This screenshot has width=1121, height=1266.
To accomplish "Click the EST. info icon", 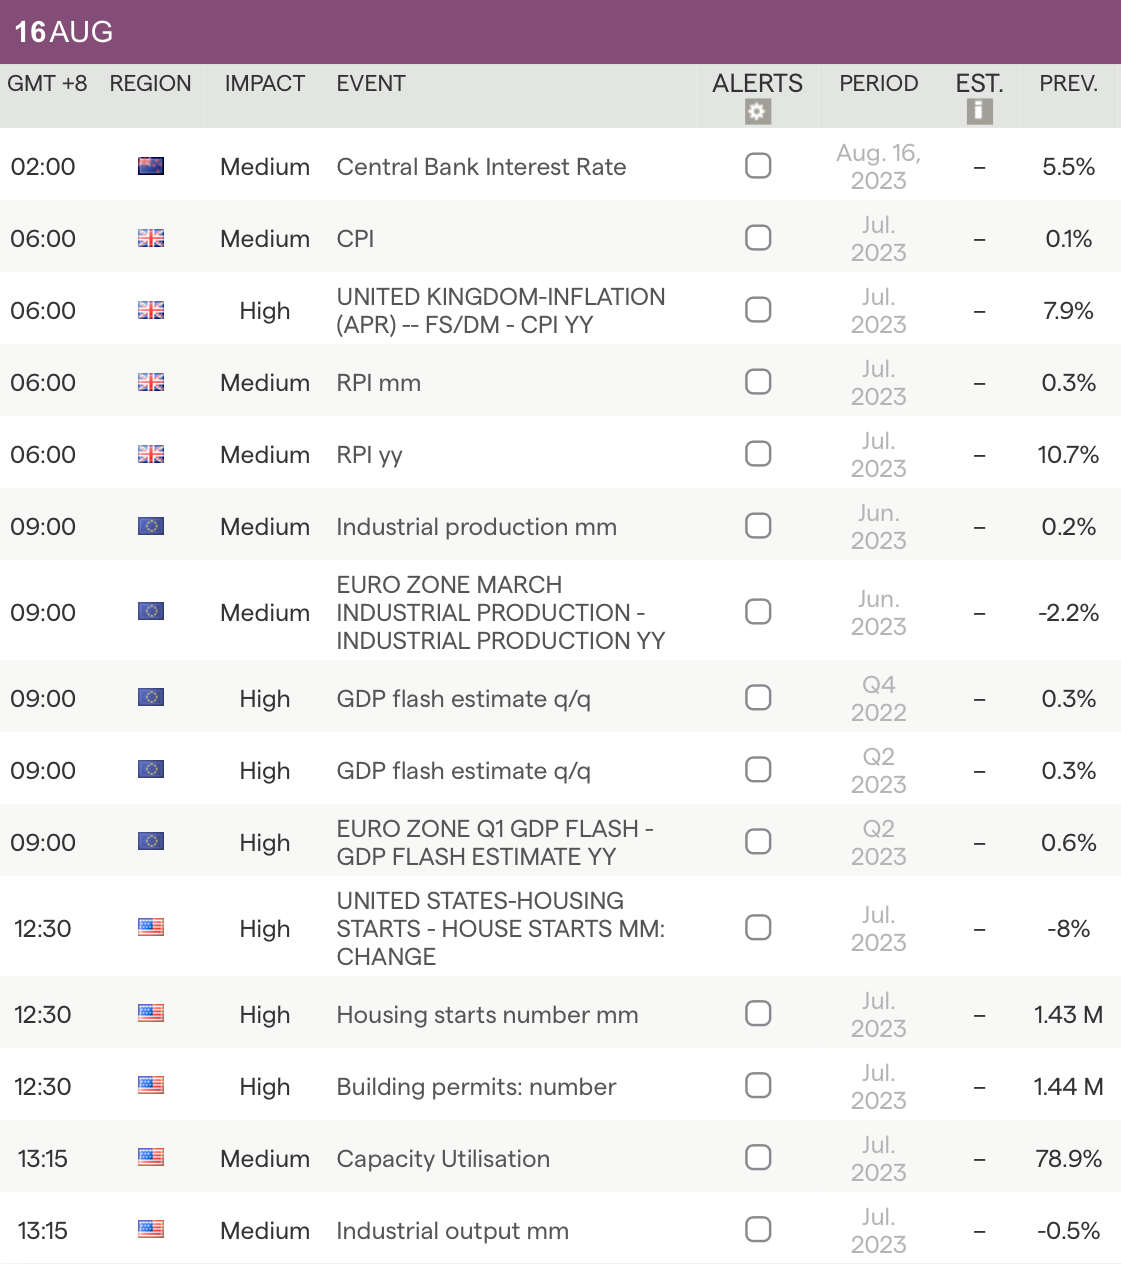I will [x=979, y=111].
